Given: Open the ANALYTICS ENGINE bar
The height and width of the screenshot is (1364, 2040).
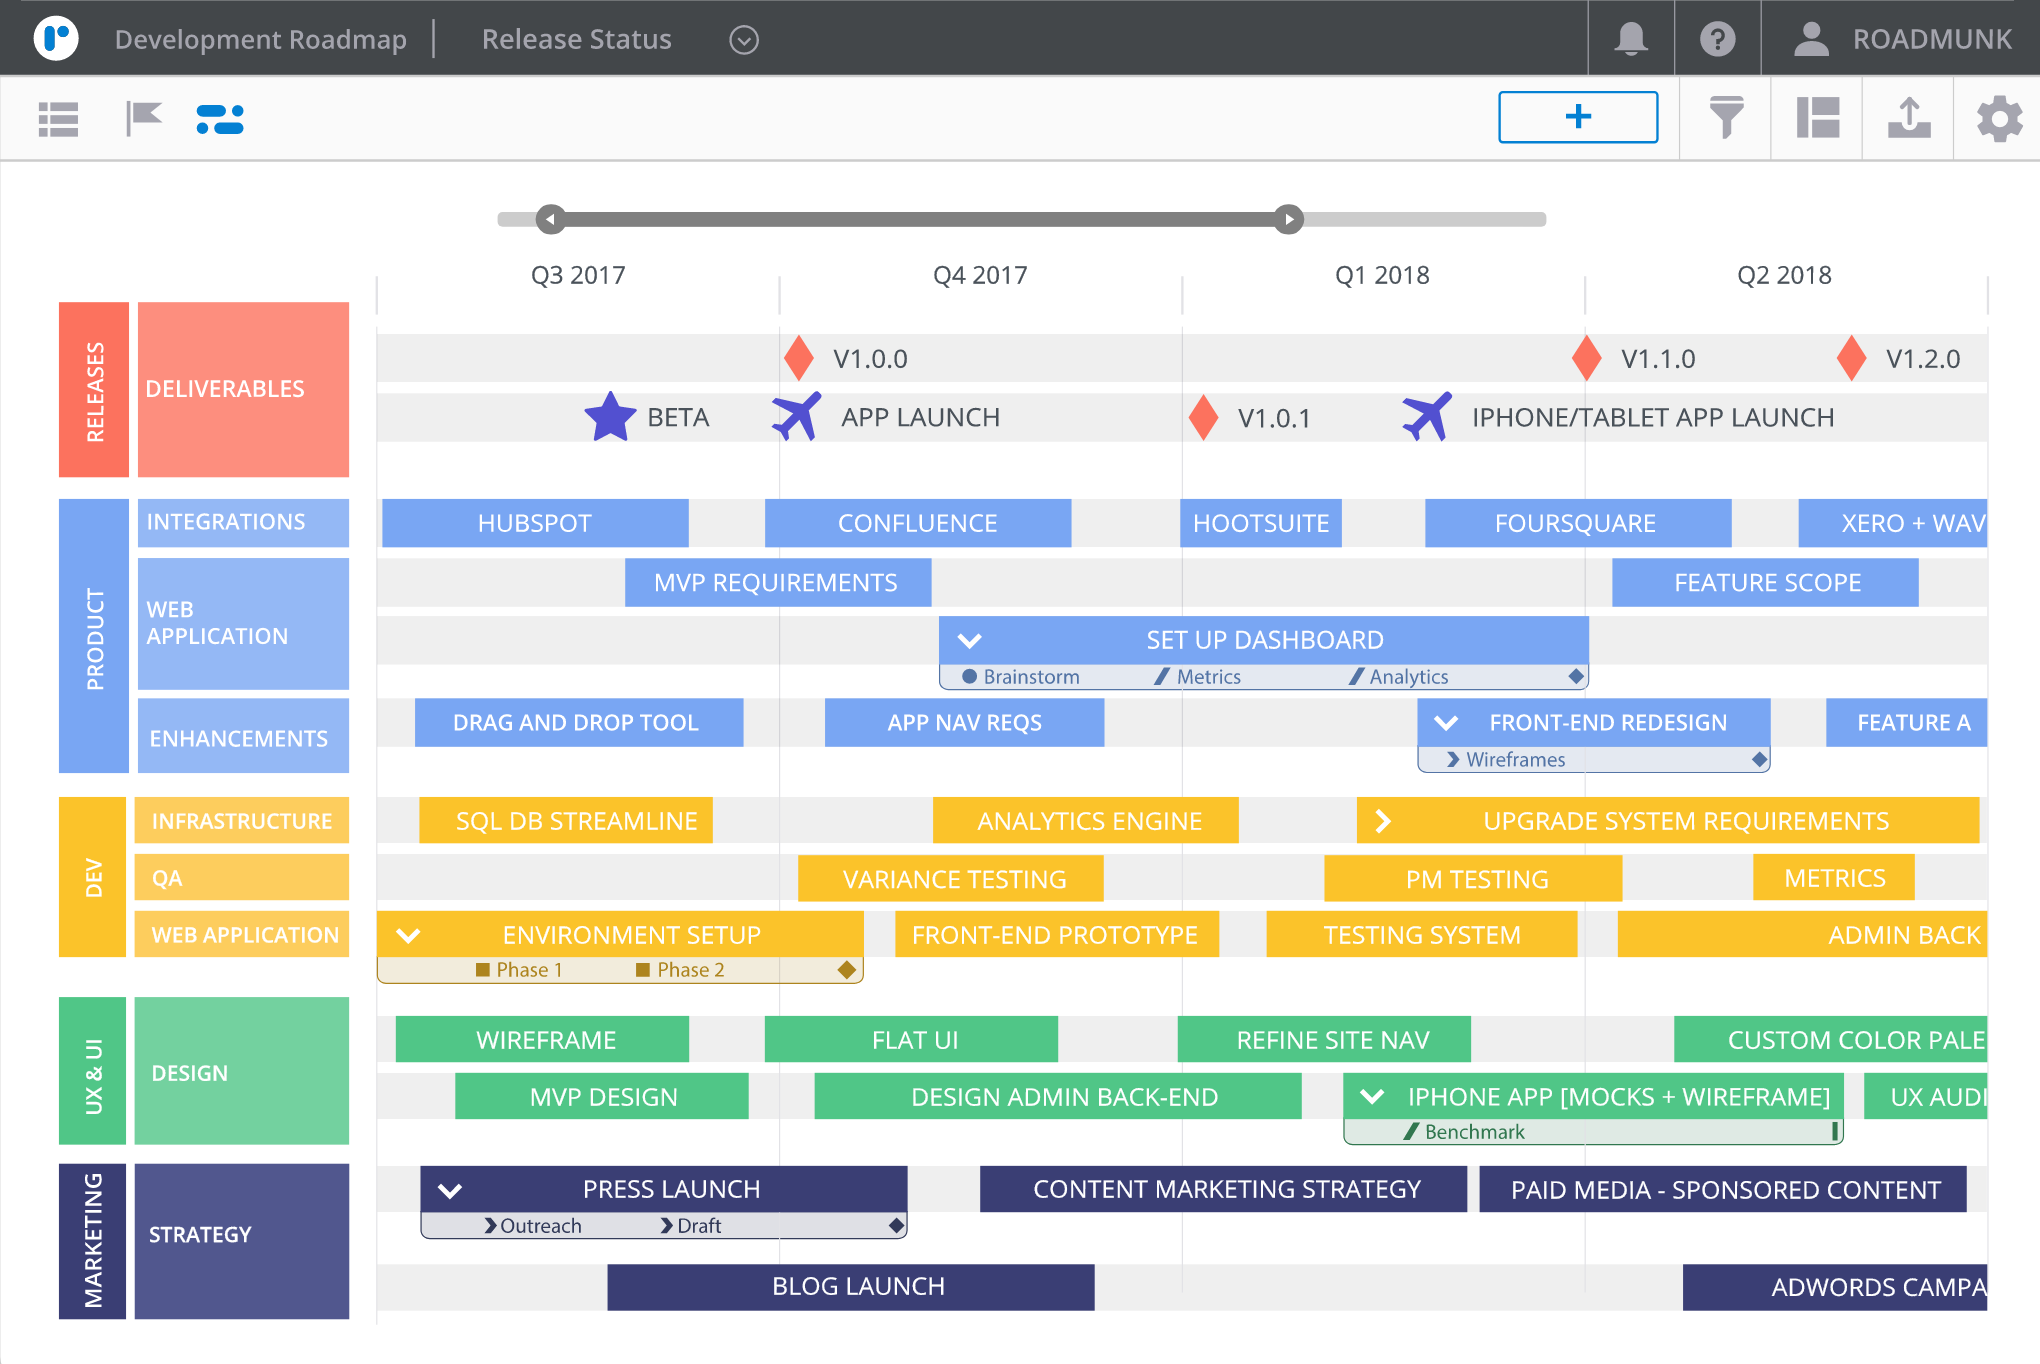Looking at the screenshot, I should [x=1085, y=820].
